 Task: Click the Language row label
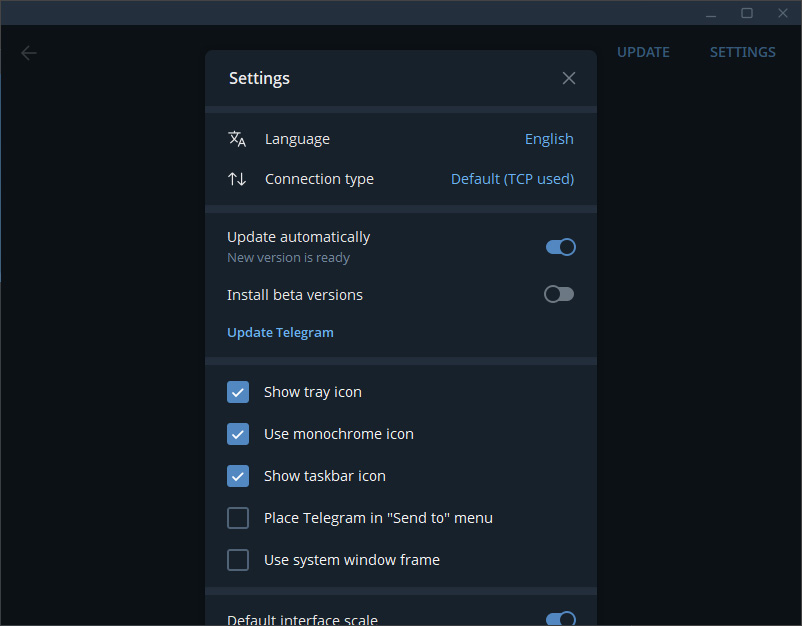pyautogui.click(x=297, y=139)
